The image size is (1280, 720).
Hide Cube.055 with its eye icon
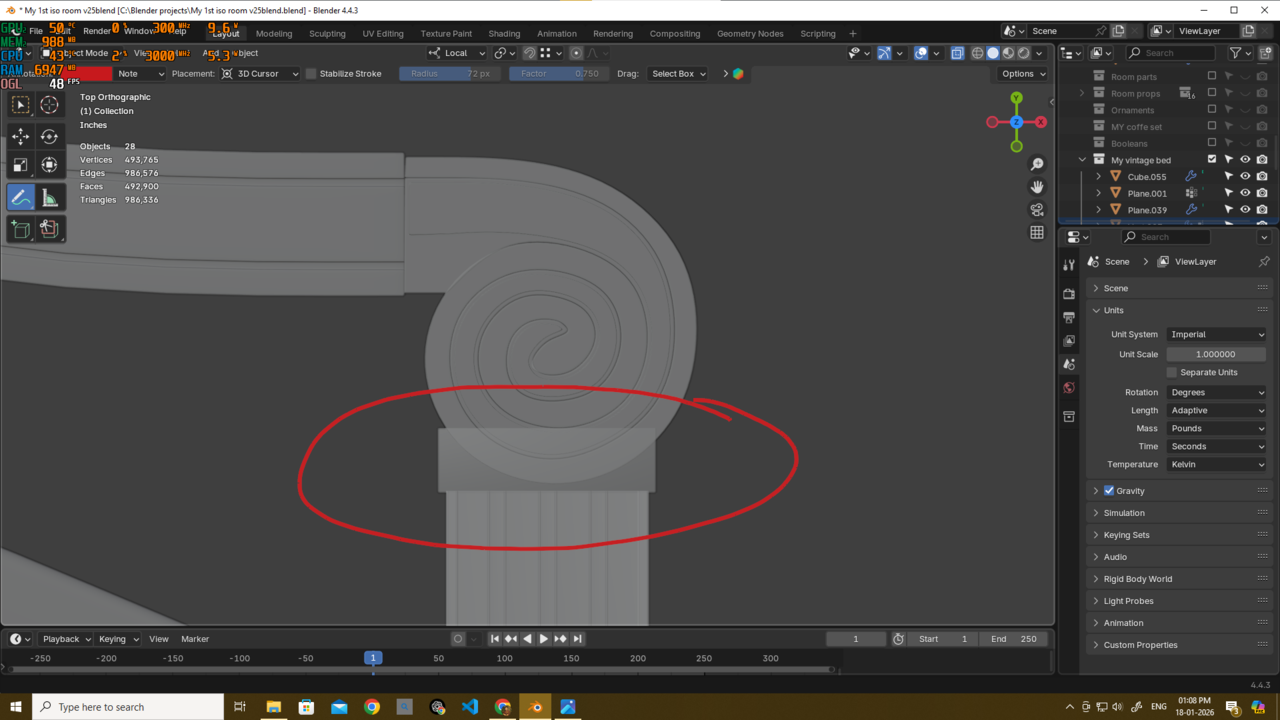click(1245, 177)
